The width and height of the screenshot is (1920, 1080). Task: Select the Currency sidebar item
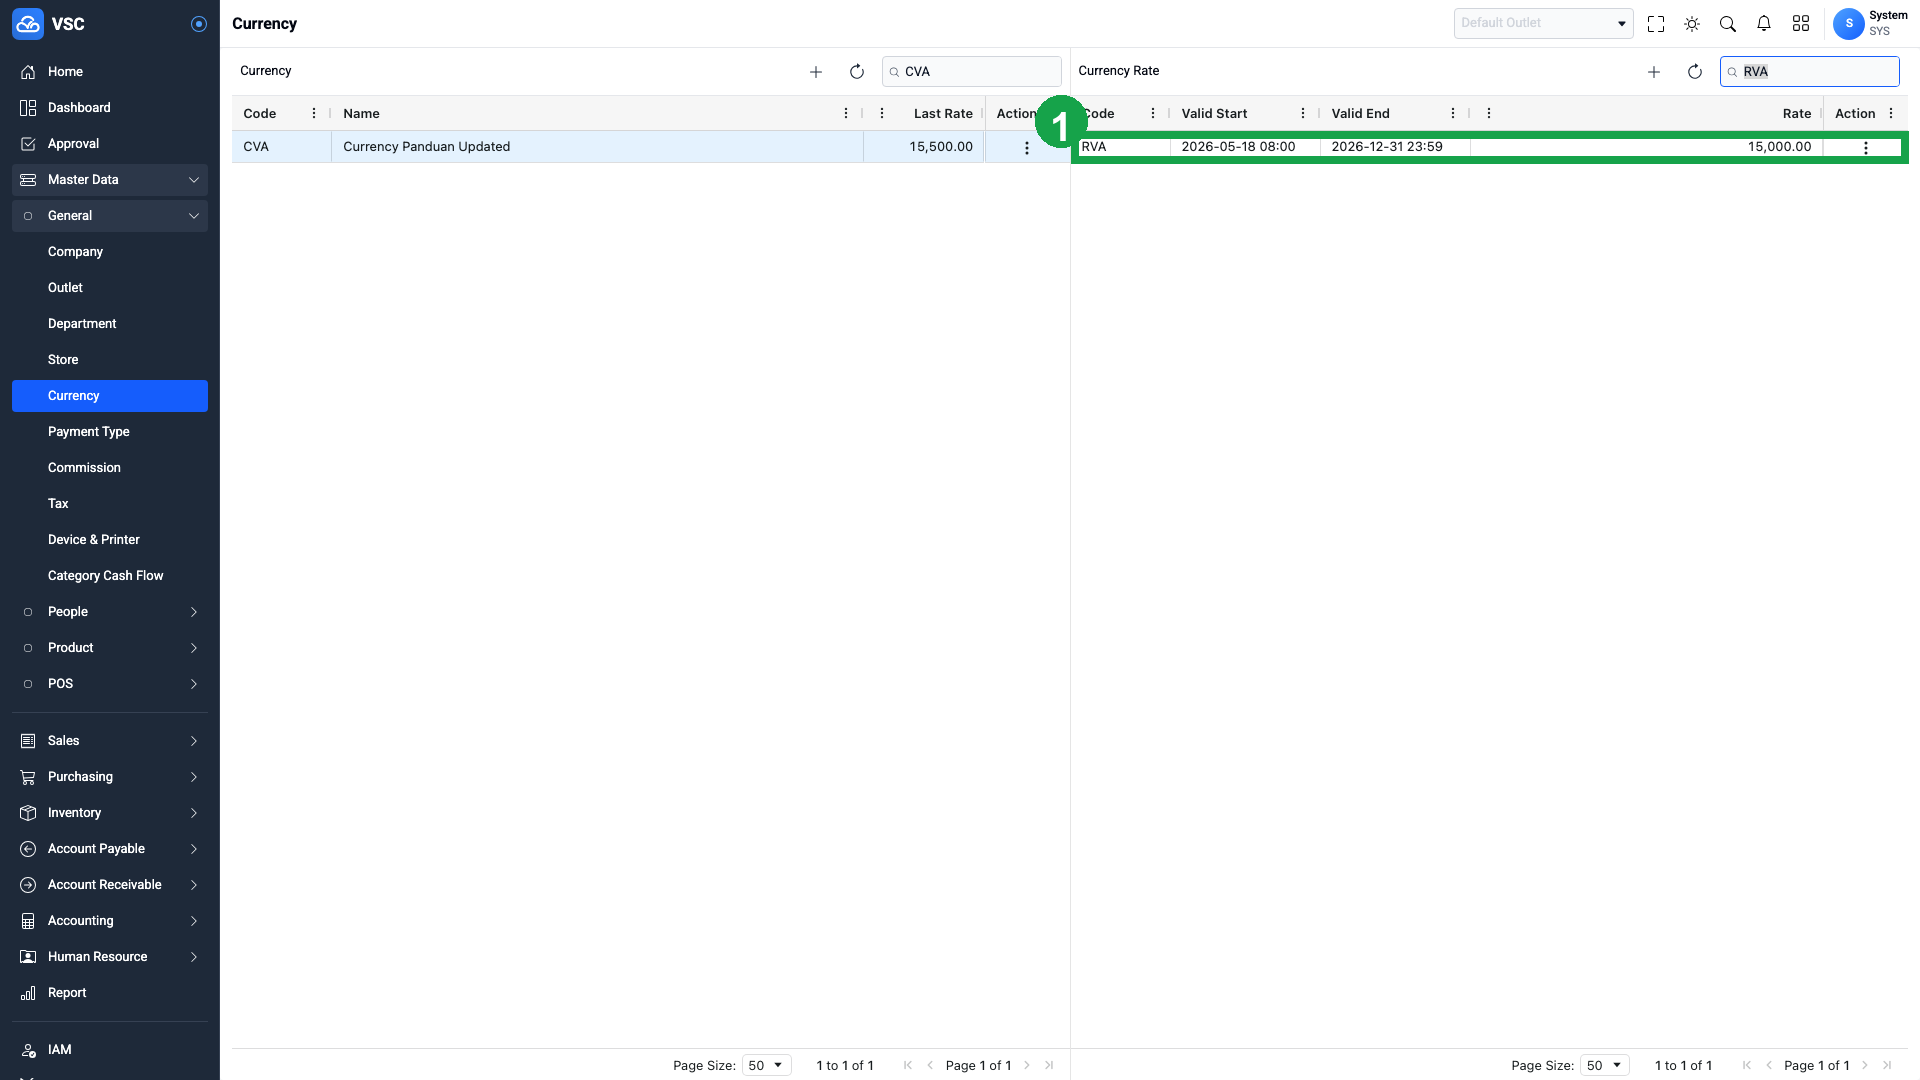tap(110, 396)
